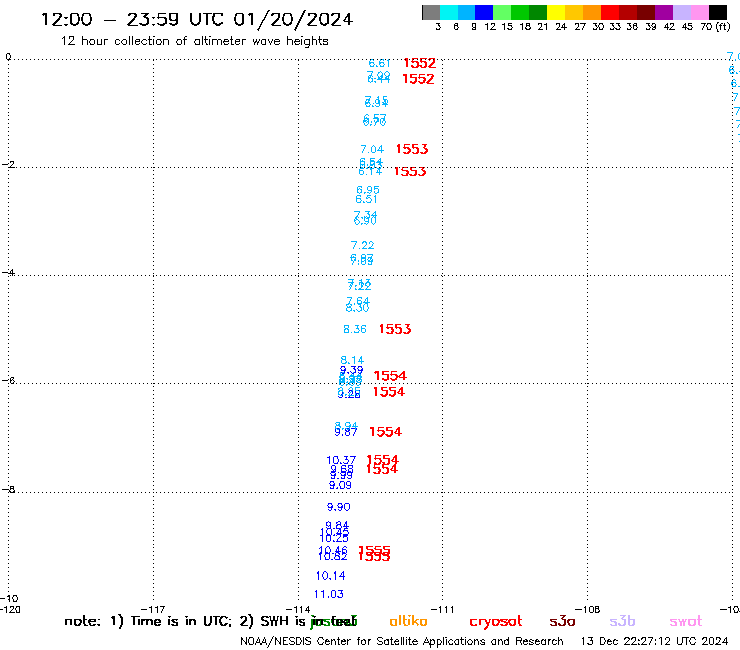Click the cyan legend swatch
Viewport: 740px width, 650px height.
[x=449, y=12]
